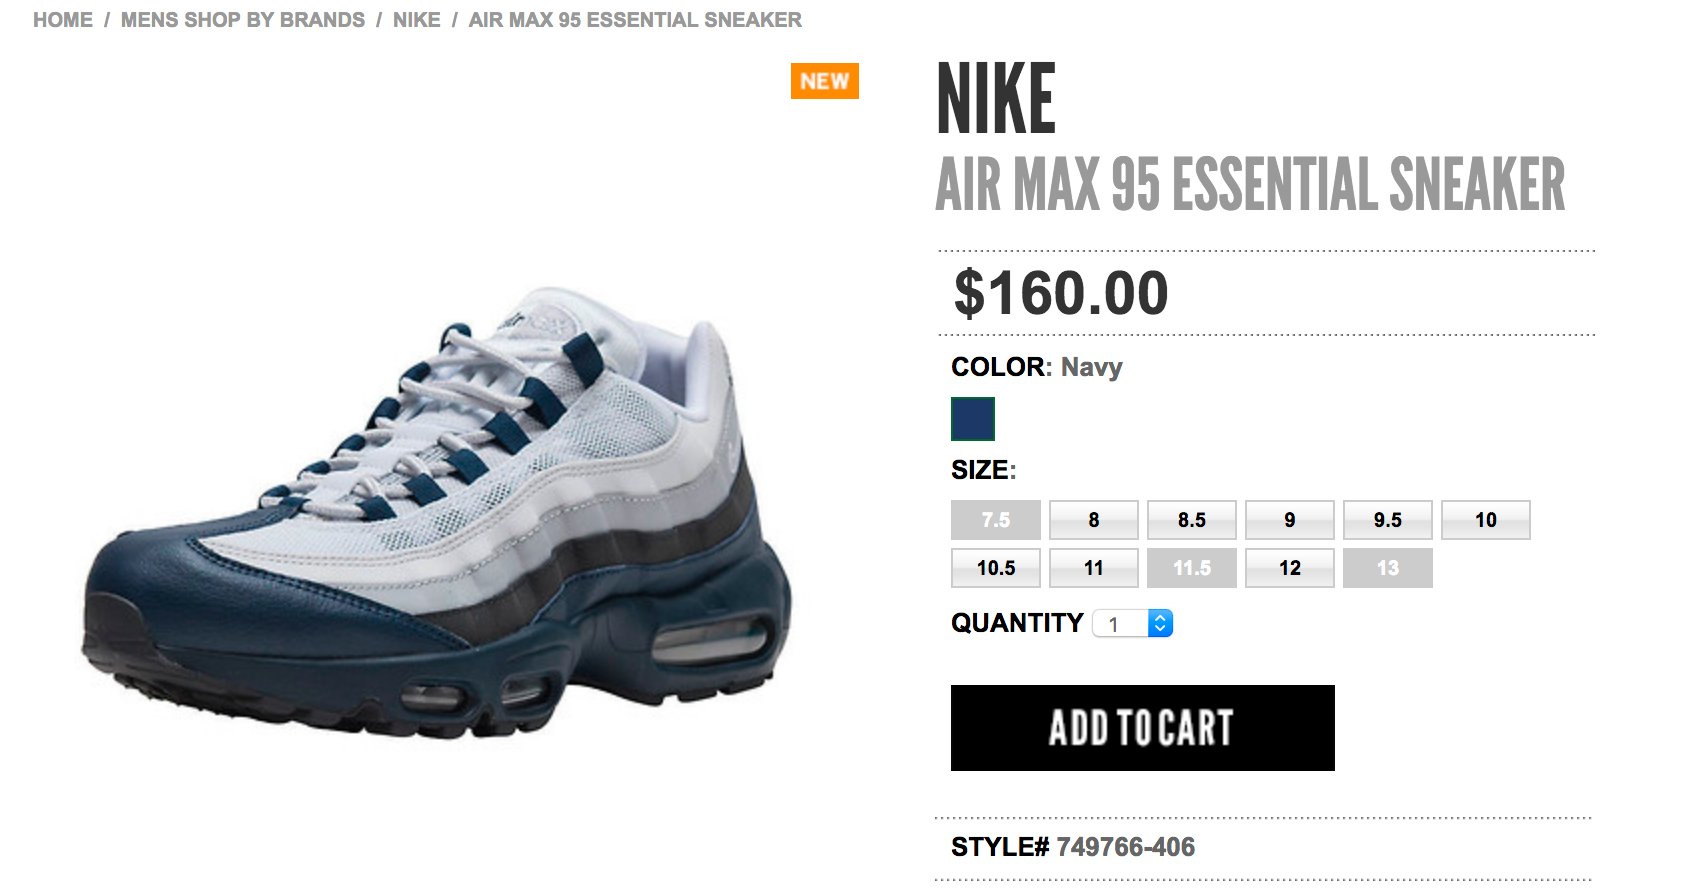Viewport: 1686px width, 892px height.
Task: Click the Air Max 95 product image
Action: 437,512
